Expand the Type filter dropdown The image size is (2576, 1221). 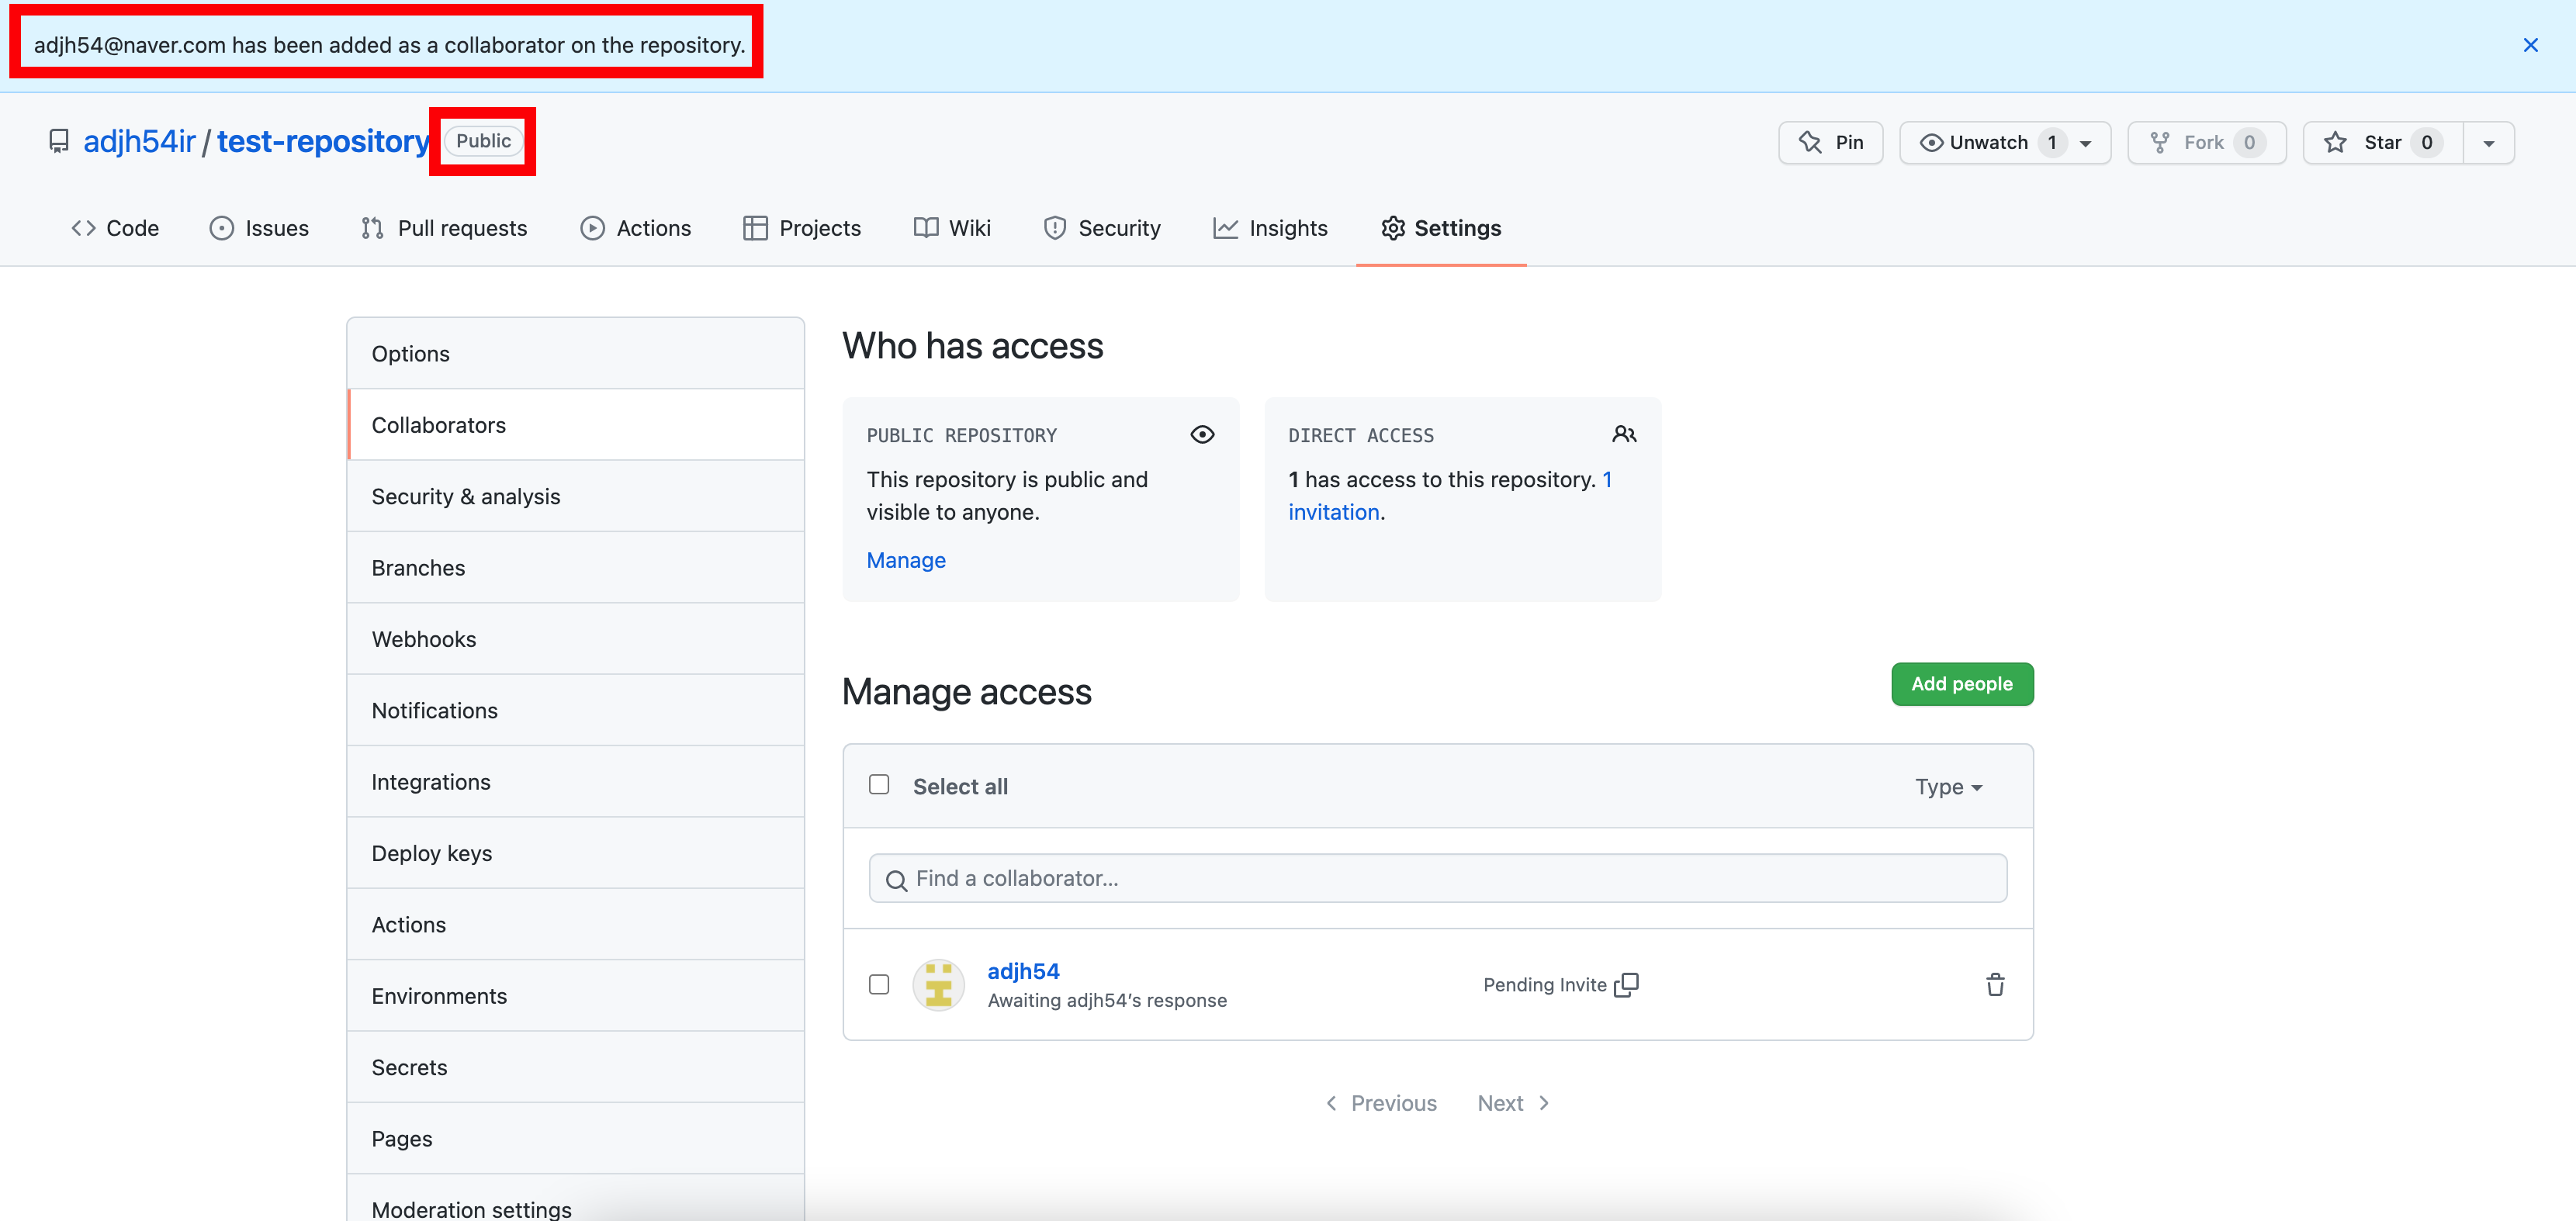[x=1948, y=787]
